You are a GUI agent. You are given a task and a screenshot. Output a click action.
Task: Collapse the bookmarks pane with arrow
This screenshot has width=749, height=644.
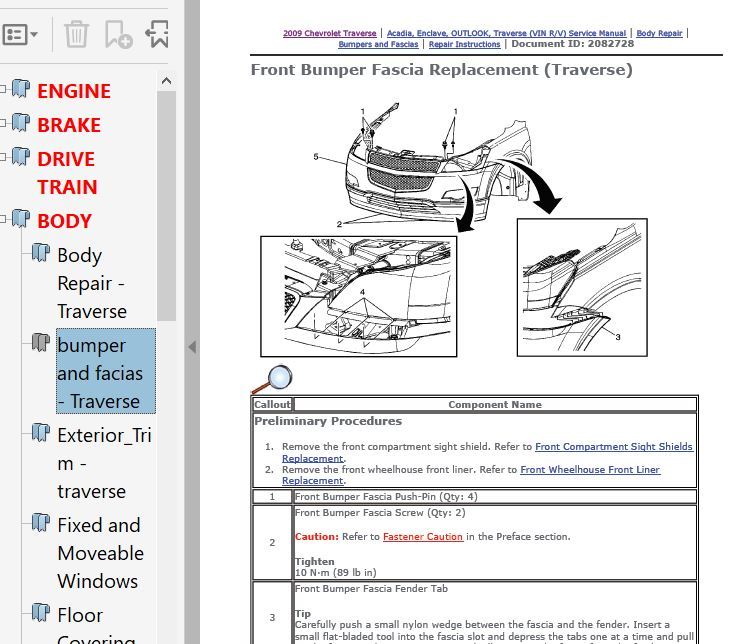point(192,347)
